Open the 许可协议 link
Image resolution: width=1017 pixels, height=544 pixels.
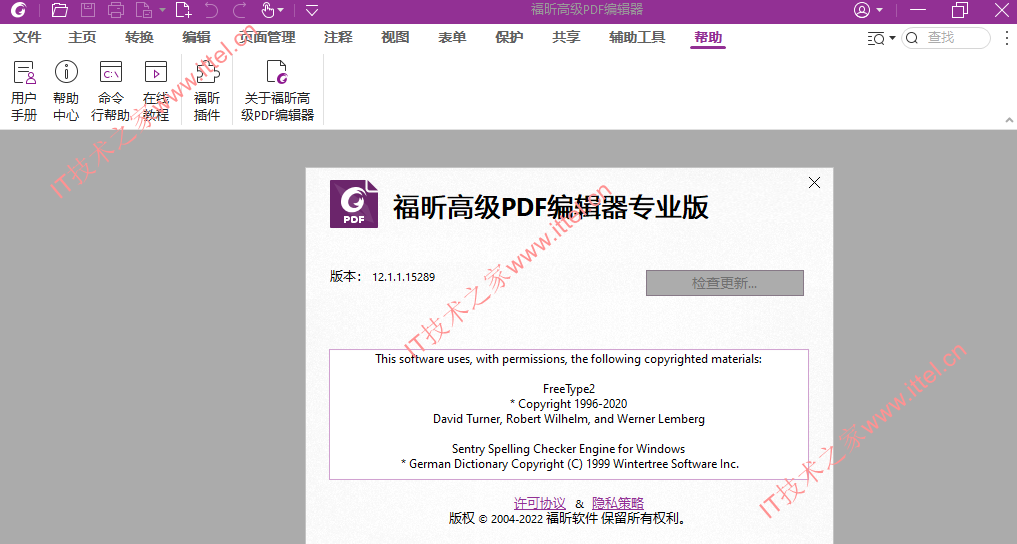540,503
